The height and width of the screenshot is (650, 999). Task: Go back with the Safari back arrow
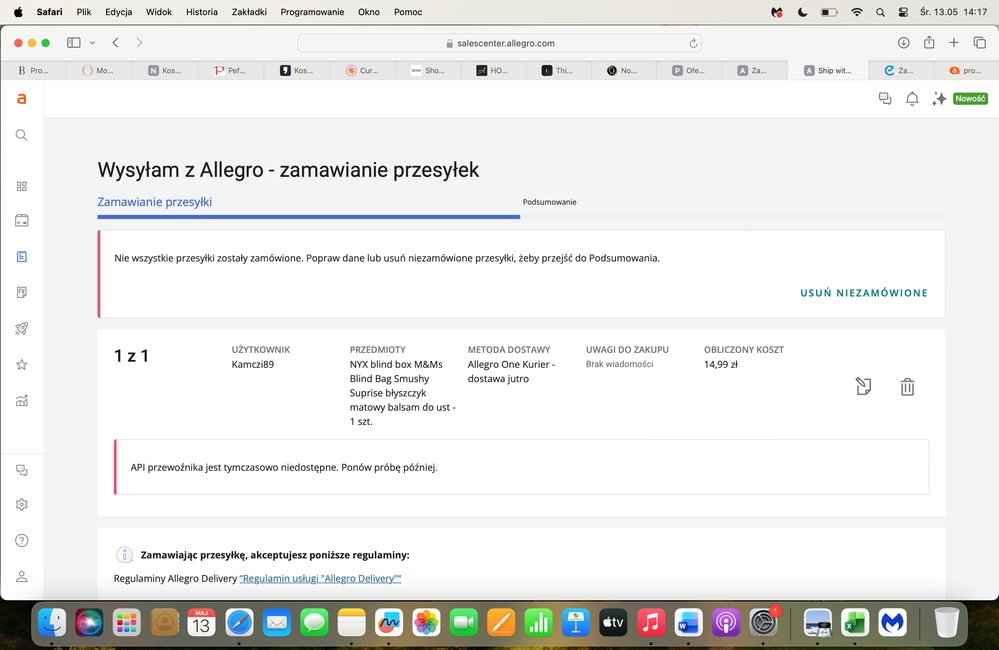tap(115, 43)
